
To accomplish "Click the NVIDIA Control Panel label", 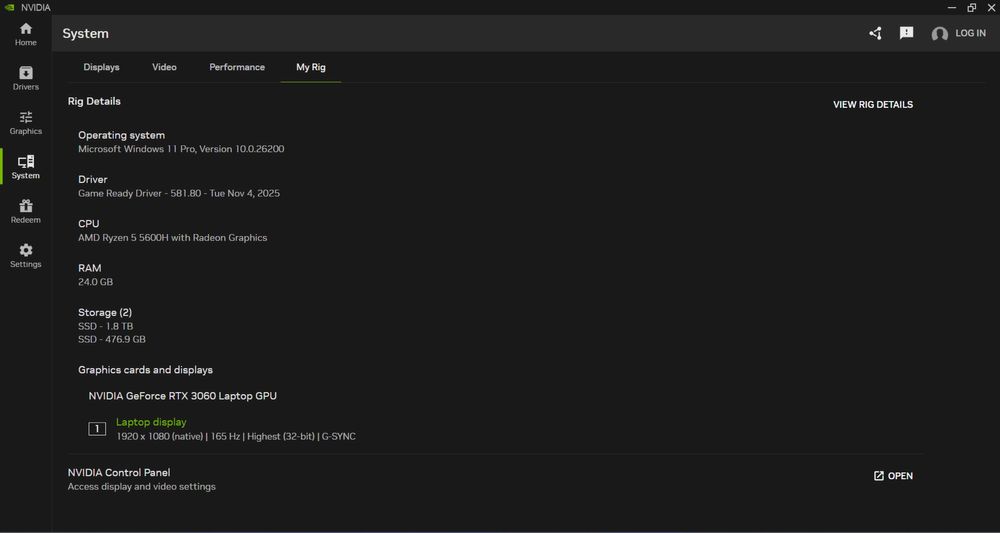I will point(119,472).
